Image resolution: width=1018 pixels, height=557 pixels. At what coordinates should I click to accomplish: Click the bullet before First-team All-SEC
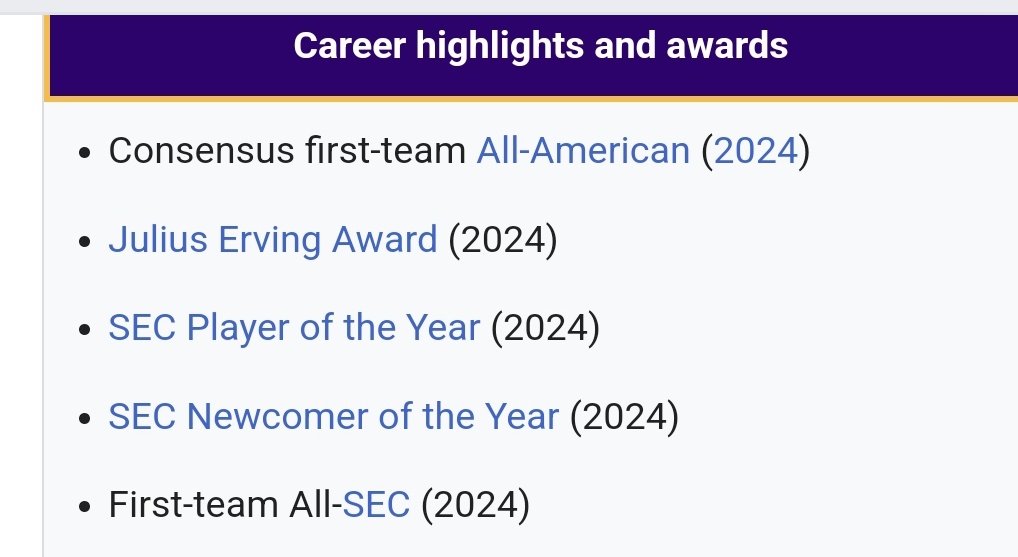coord(84,507)
